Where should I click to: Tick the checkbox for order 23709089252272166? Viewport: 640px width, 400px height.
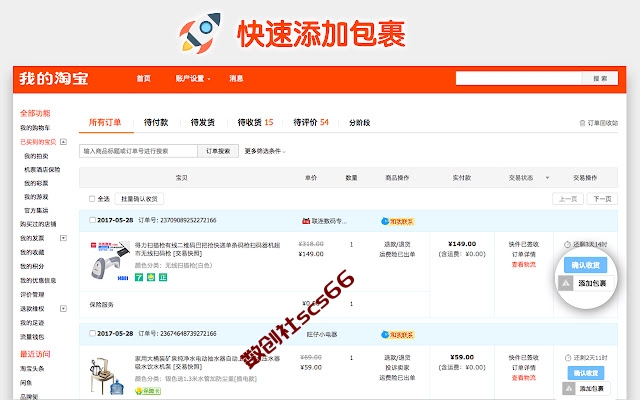tap(92, 220)
